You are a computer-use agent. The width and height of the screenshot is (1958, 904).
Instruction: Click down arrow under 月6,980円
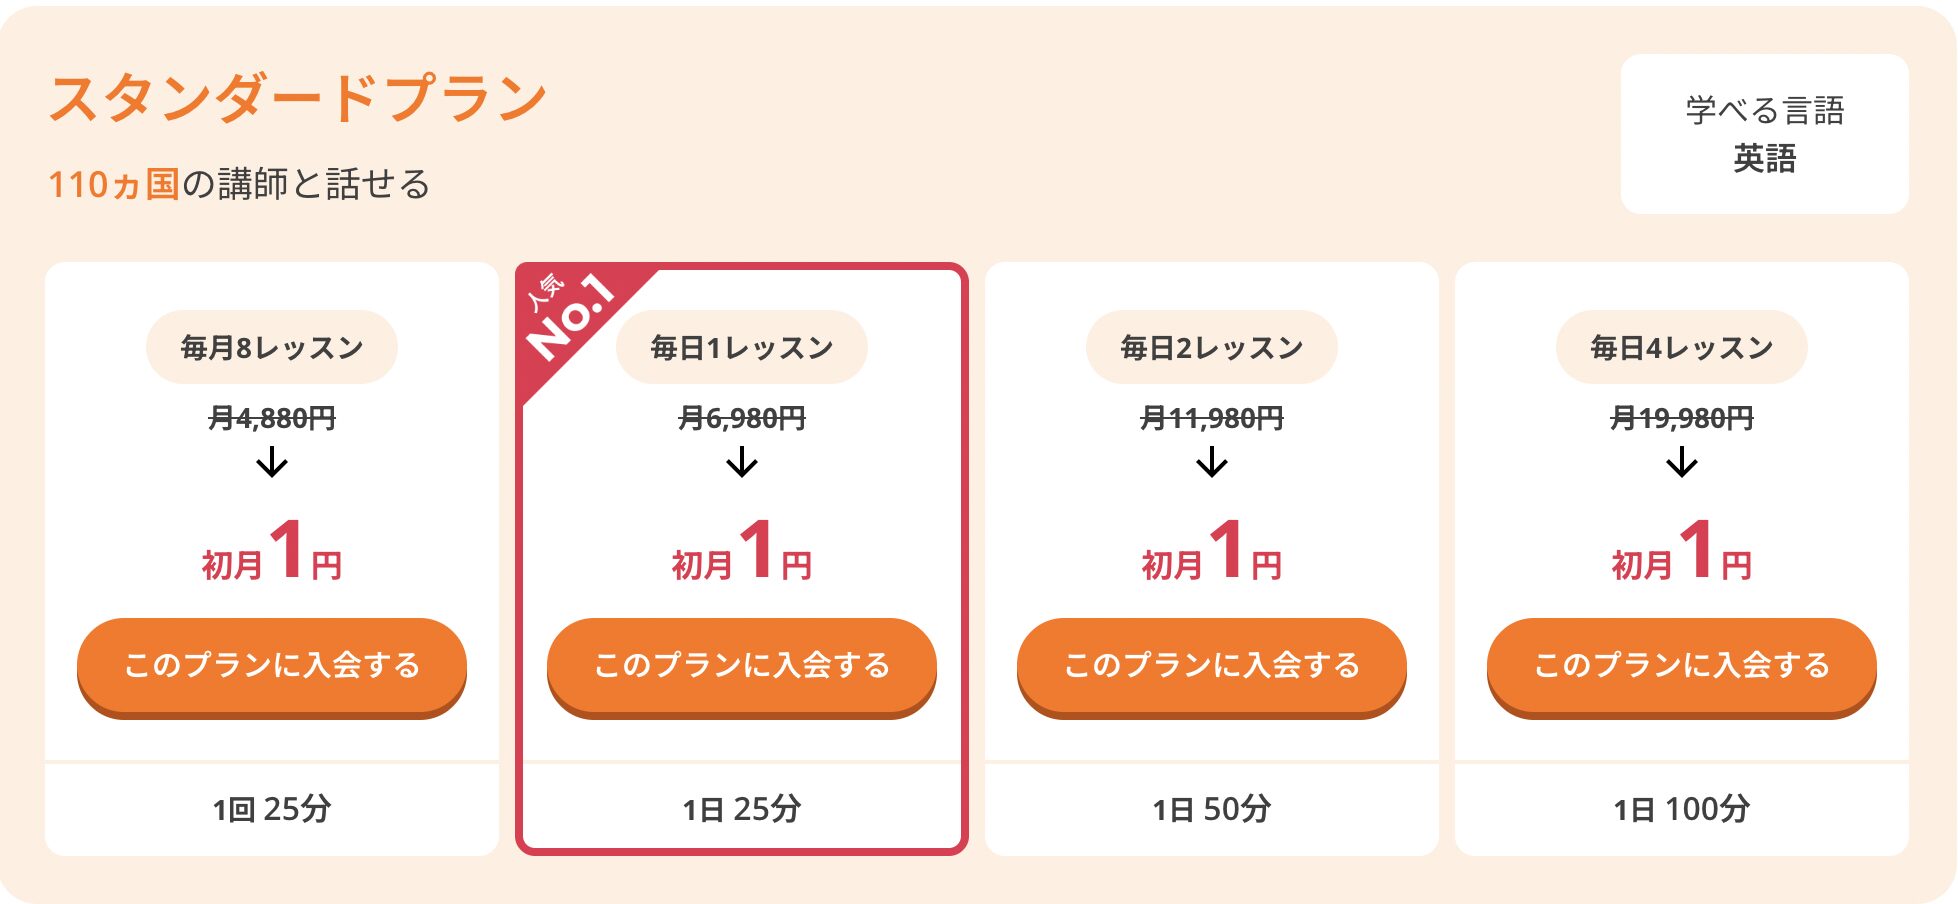click(x=742, y=462)
